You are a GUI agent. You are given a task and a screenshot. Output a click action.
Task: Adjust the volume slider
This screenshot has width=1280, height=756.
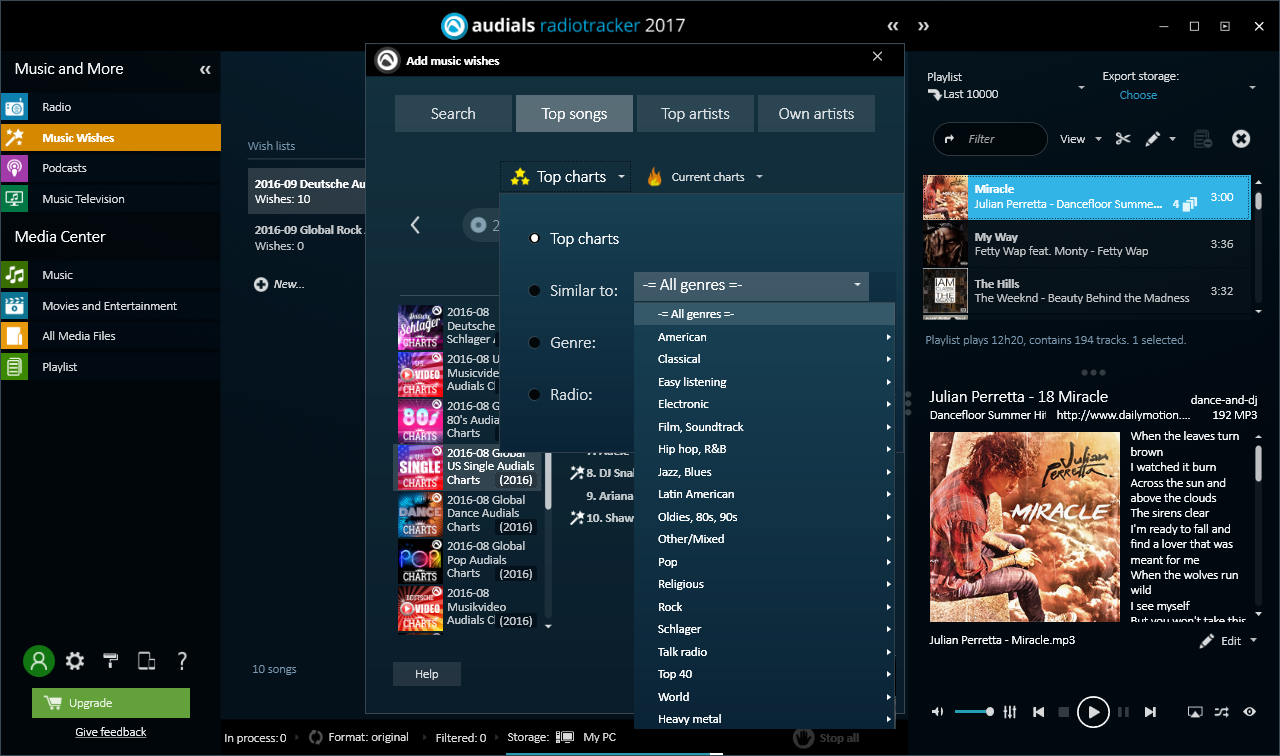coord(974,712)
